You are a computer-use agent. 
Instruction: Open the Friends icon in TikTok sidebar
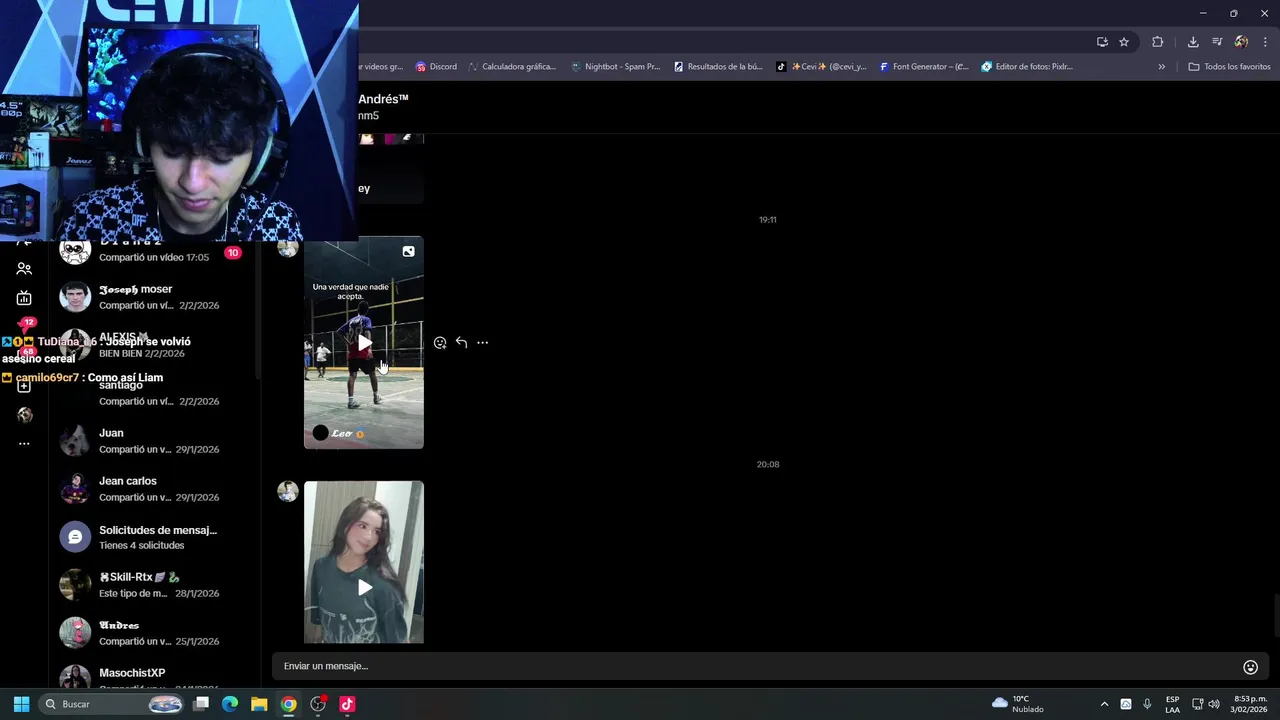[24, 269]
